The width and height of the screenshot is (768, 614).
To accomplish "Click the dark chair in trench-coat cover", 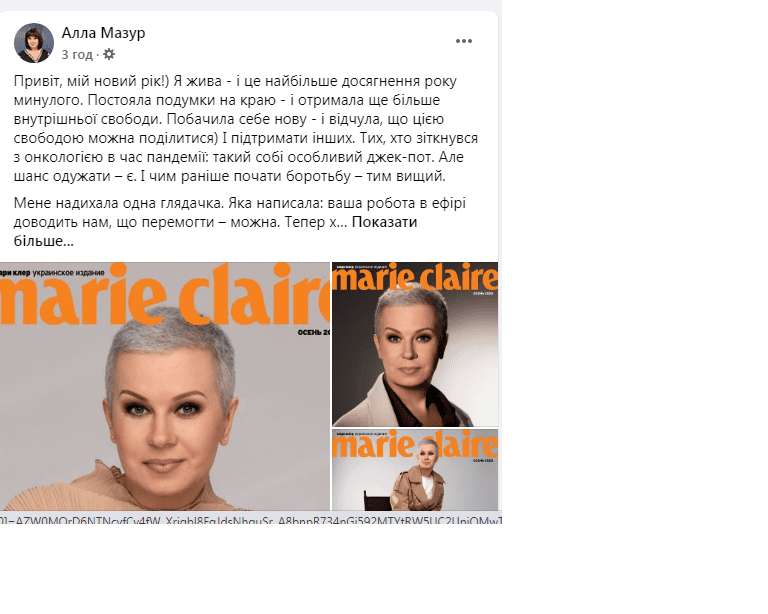I will tap(378, 501).
